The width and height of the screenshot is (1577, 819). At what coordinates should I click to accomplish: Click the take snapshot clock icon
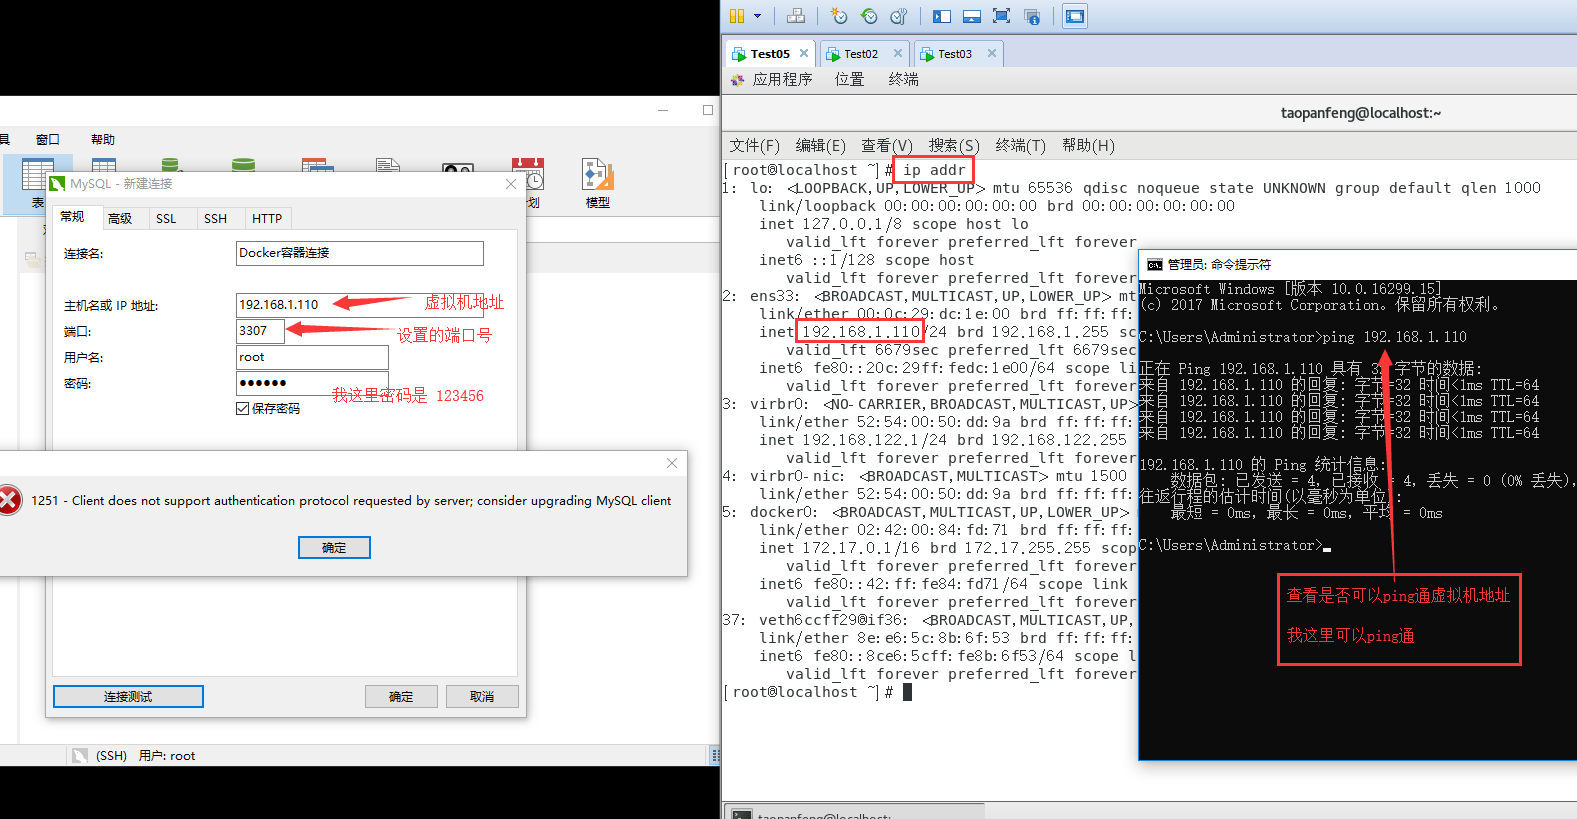click(x=839, y=16)
